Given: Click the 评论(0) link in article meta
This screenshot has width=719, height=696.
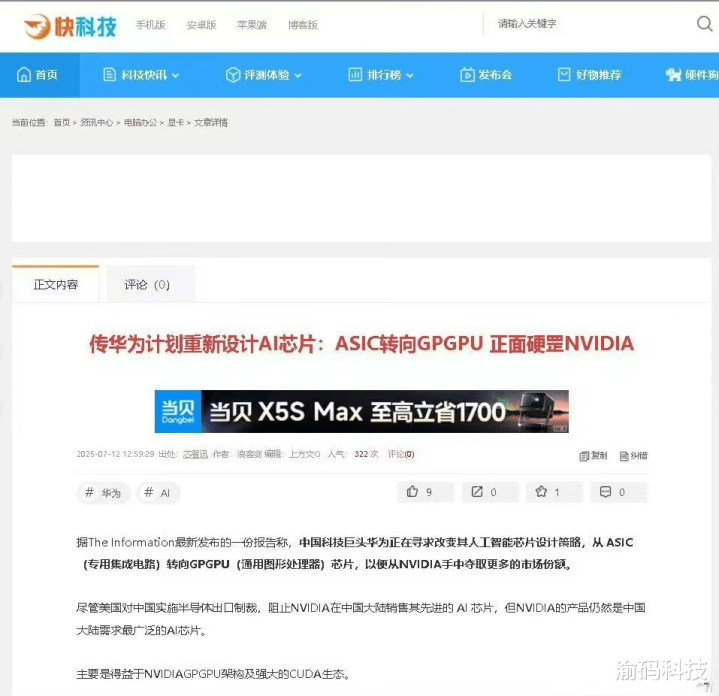Looking at the screenshot, I should pos(401,454).
